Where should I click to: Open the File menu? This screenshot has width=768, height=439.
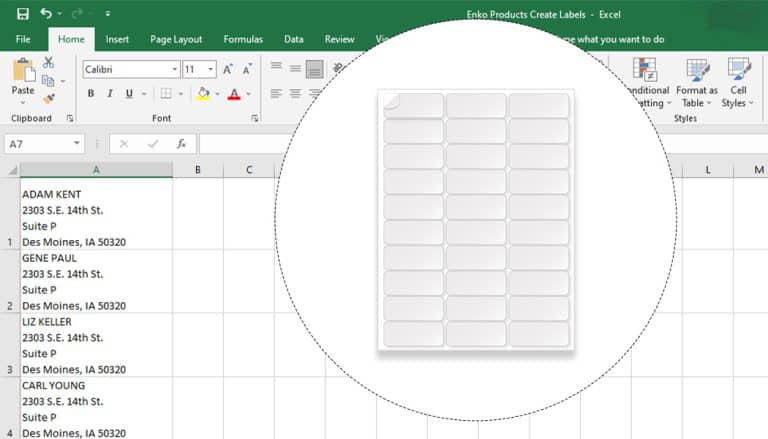[23, 40]
